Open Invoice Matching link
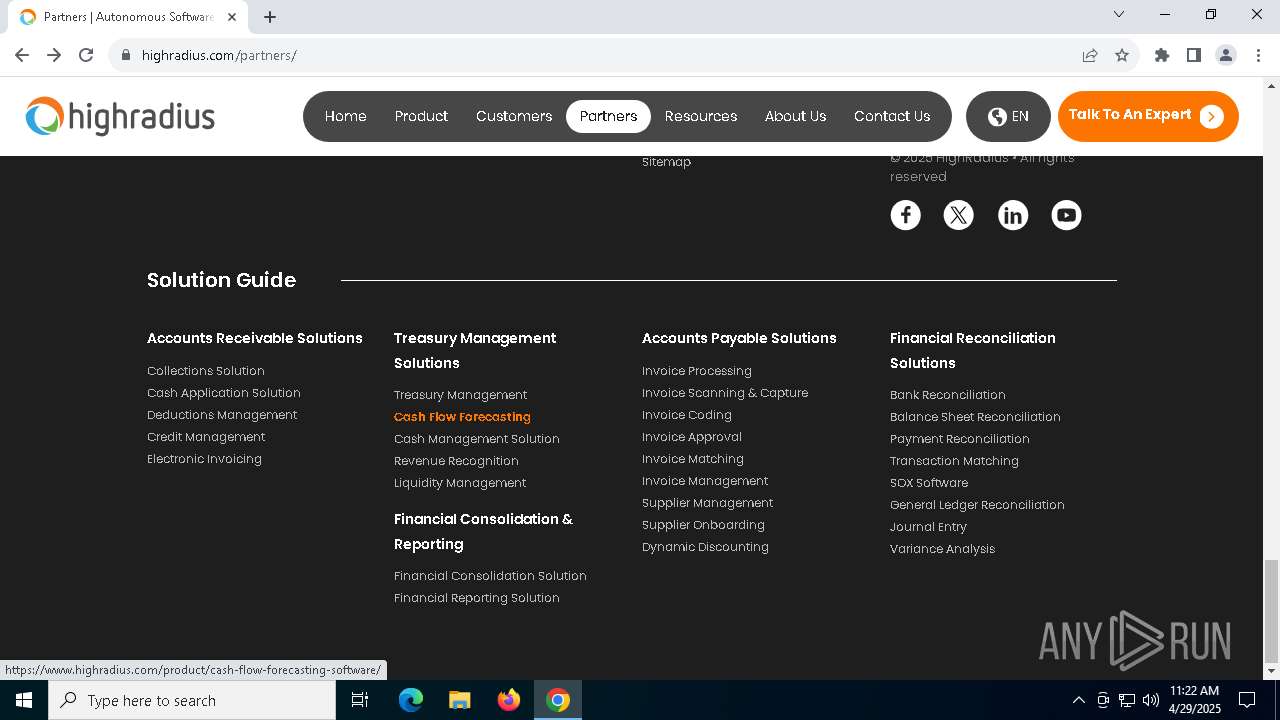The height and width of the screenshot is (720, 1280). pyautogui.click(x=693, y=459)
